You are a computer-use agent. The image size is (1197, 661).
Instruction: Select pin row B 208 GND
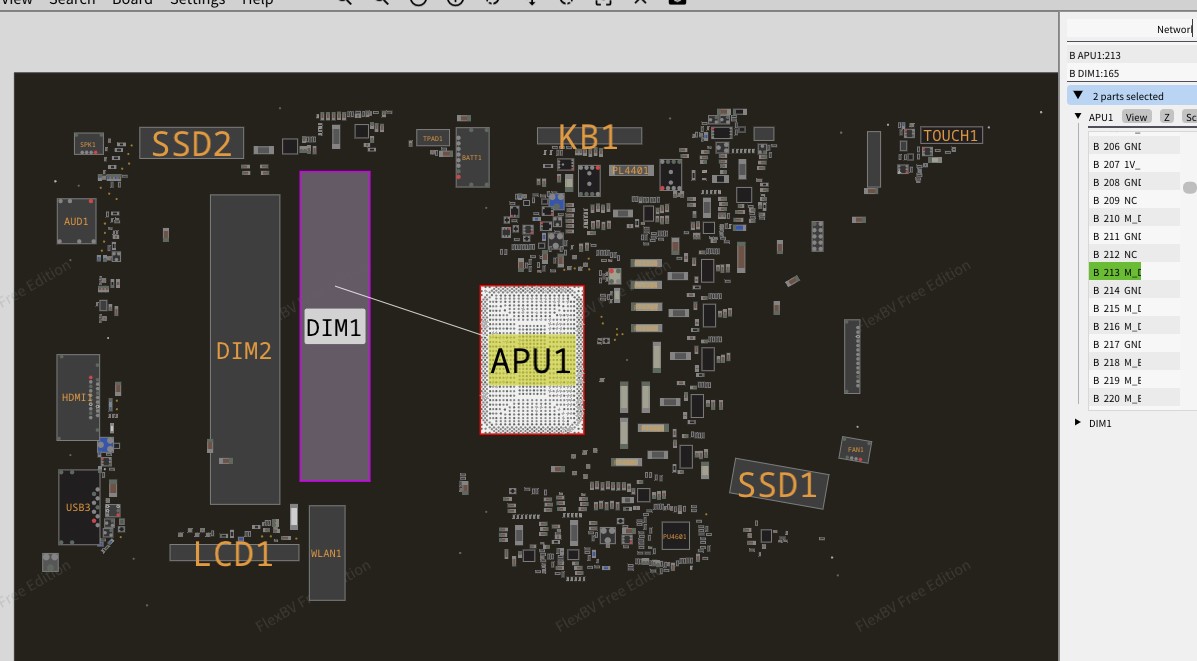click(1134, 182)
